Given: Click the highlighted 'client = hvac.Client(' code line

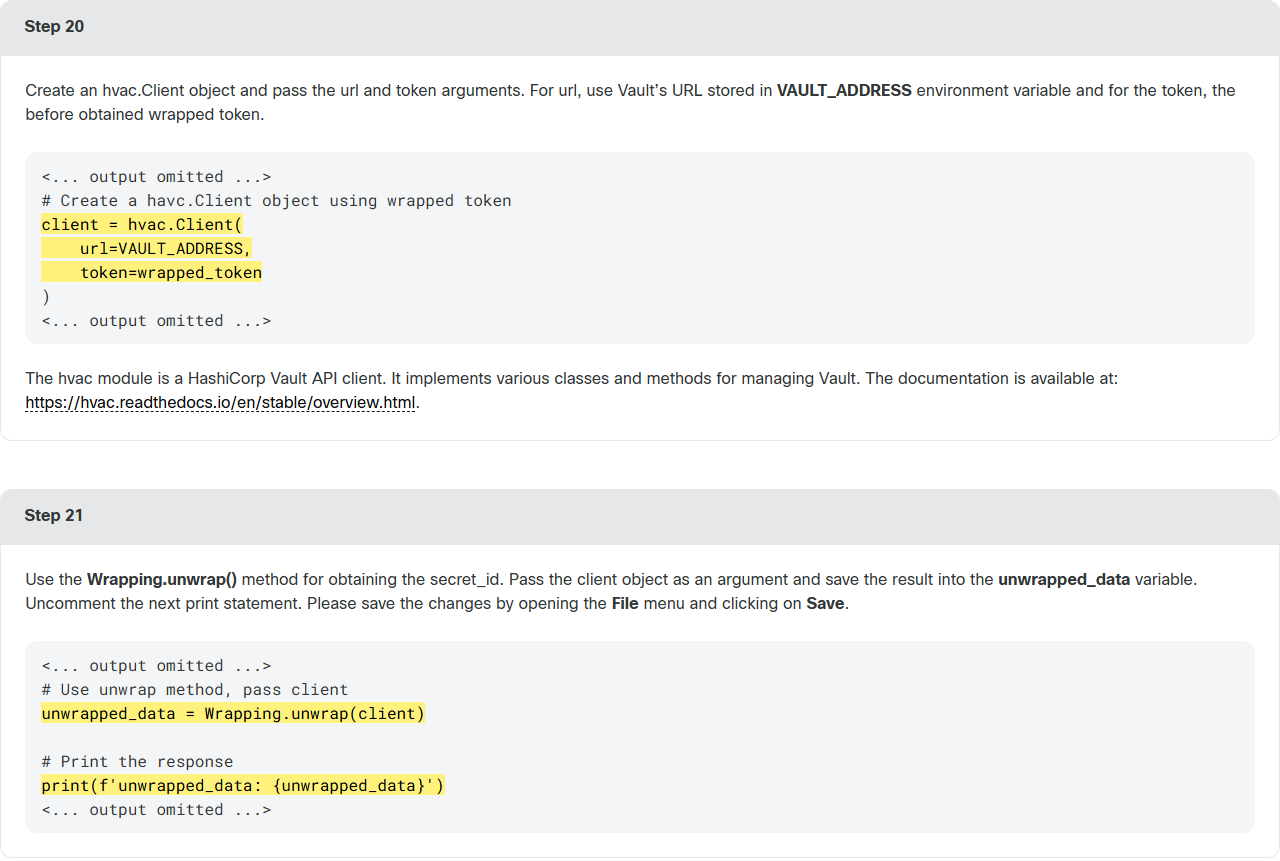Looking at the screenshot, I should (x=142, y=225).
